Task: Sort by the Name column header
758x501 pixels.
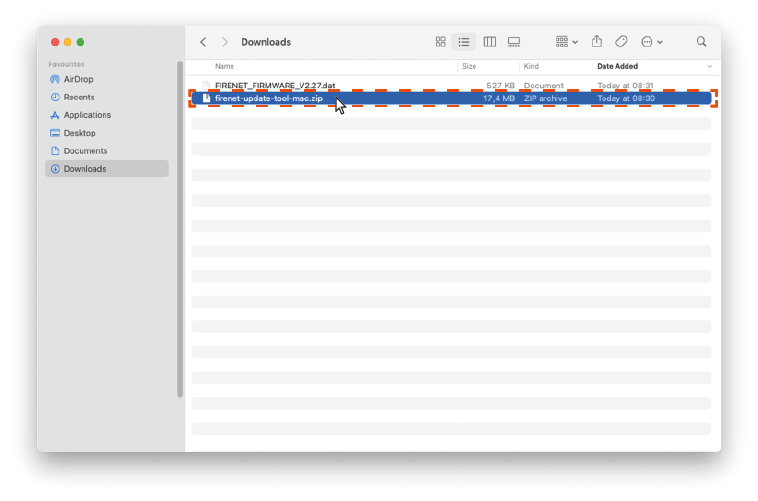Action: tap(224, 66)
